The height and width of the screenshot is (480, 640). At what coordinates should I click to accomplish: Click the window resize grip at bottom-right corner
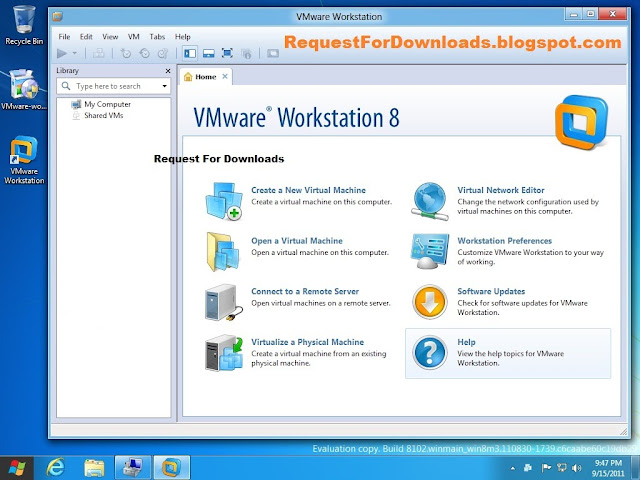click(x=623, y=431)
